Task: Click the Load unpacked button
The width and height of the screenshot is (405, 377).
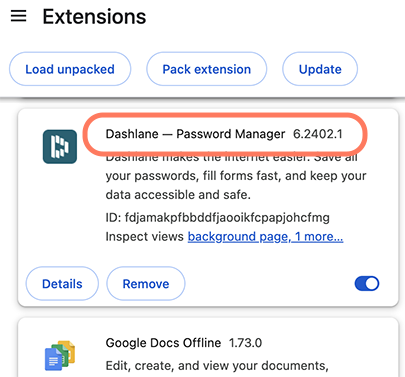Action: 70,69
